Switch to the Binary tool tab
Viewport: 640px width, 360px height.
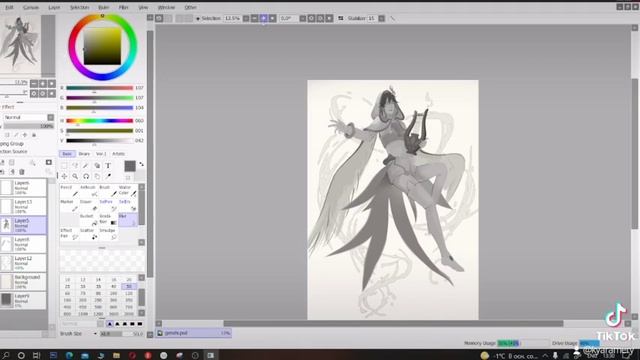click(84, 154)
